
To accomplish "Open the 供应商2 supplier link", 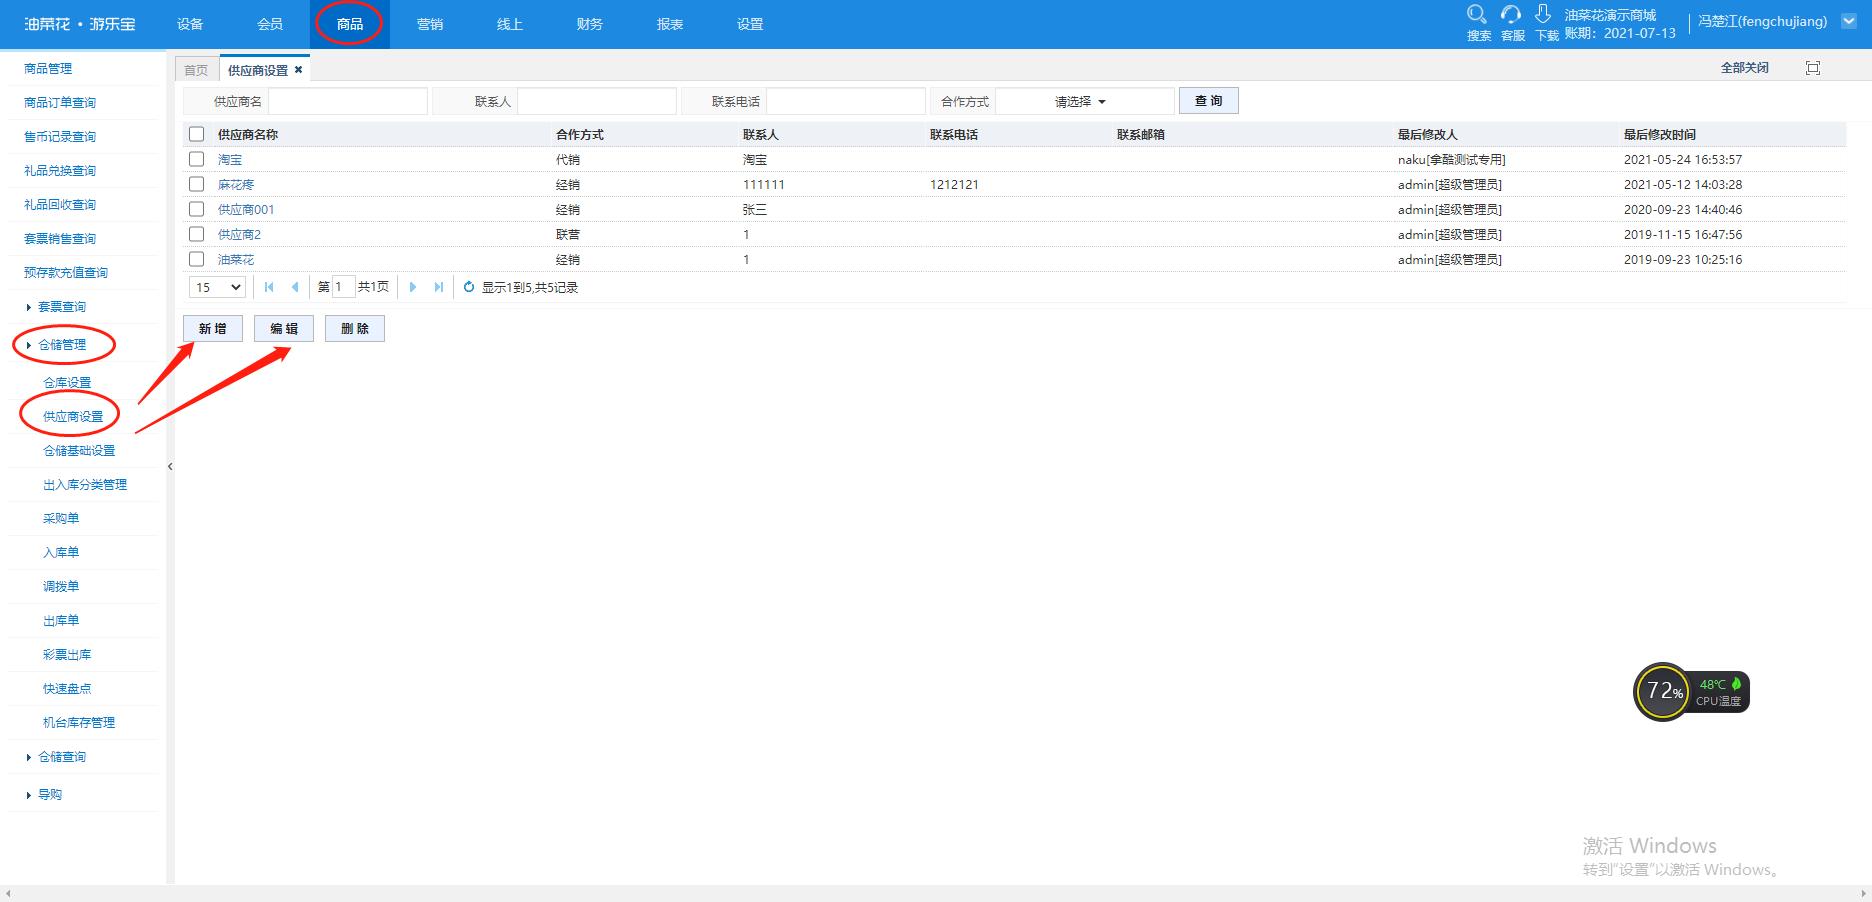I will click(239, 235).
